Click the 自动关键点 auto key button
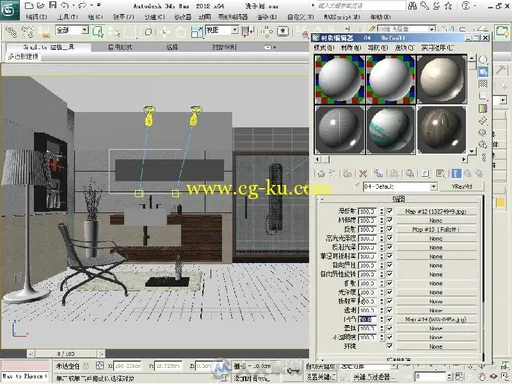The width and height of the screenshot is (512, 384). tap(320, 366)
